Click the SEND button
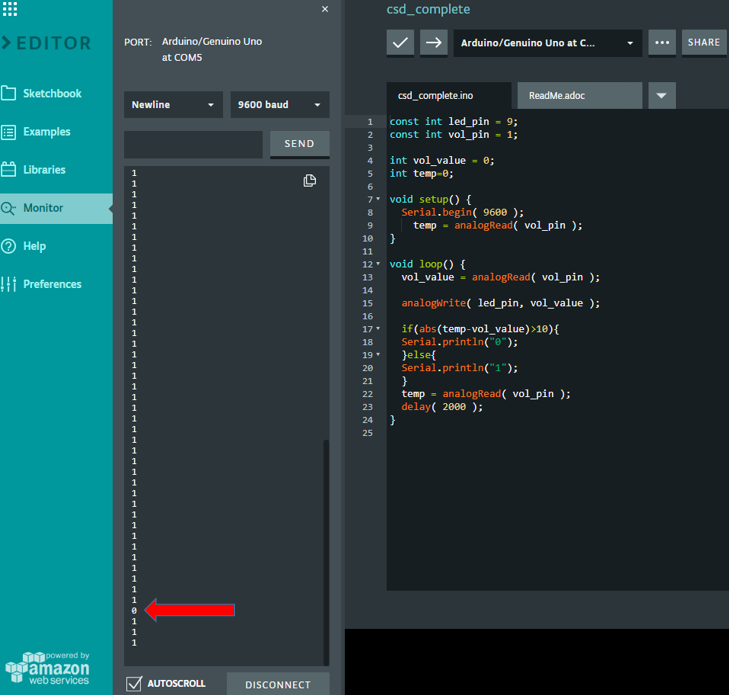This screenshot has height=695, width=729. [x=299, y=144]
